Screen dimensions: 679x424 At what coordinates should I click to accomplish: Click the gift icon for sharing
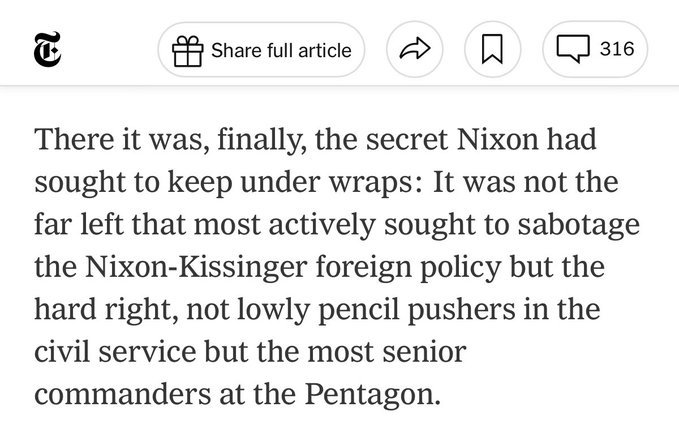188,50
